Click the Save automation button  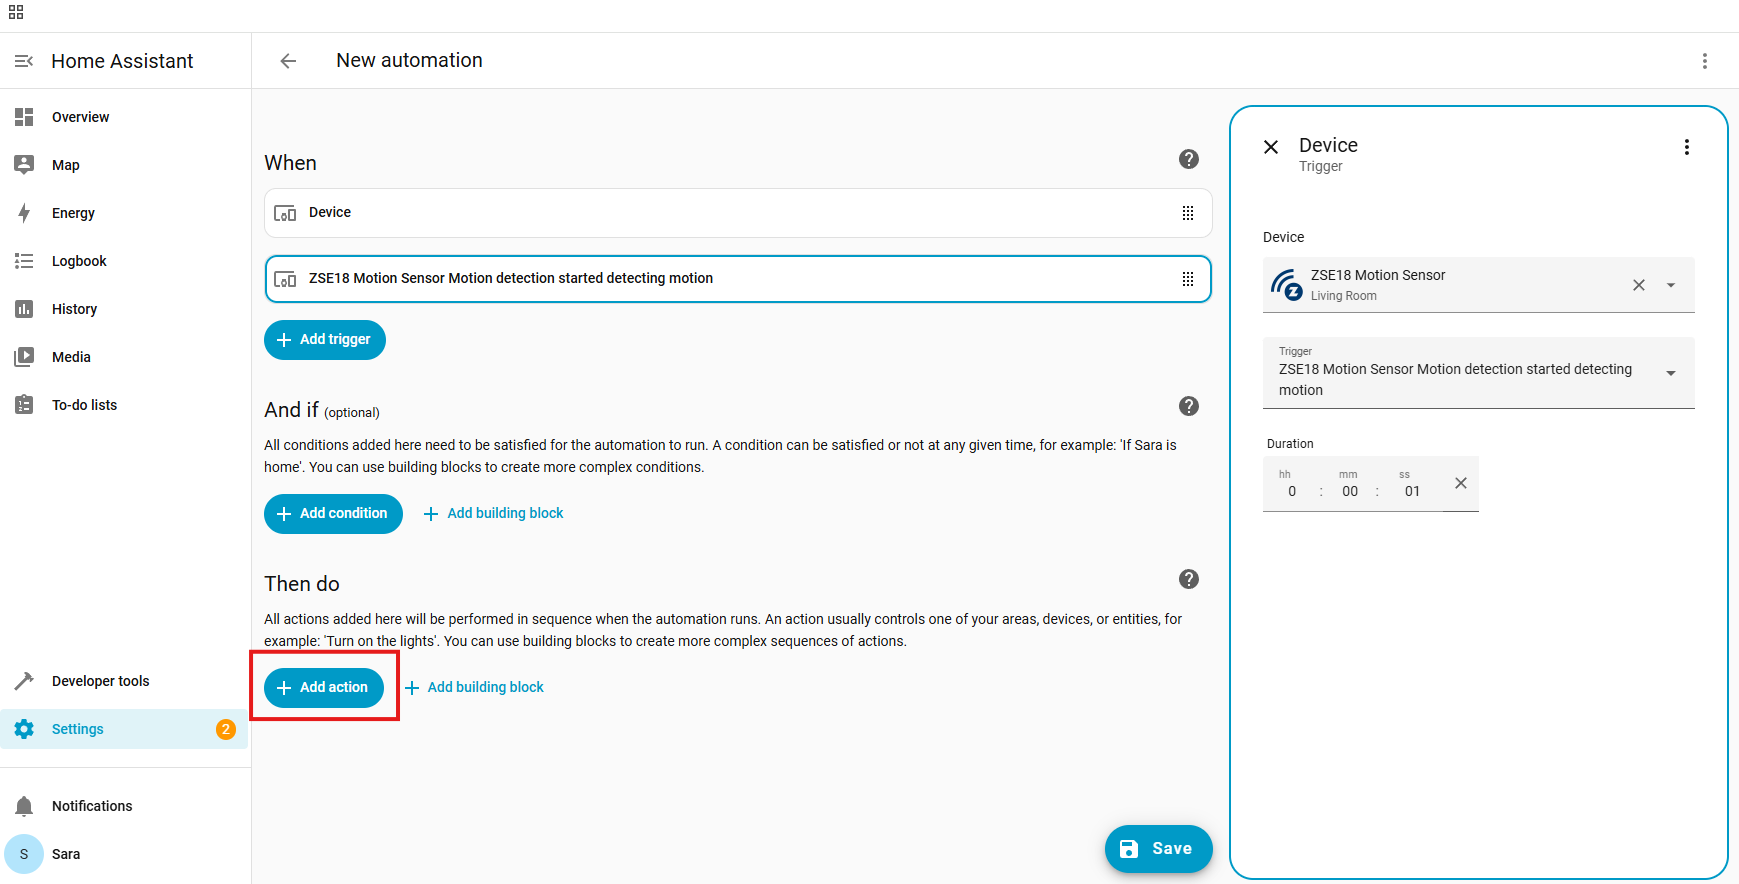pos(1157,849)
